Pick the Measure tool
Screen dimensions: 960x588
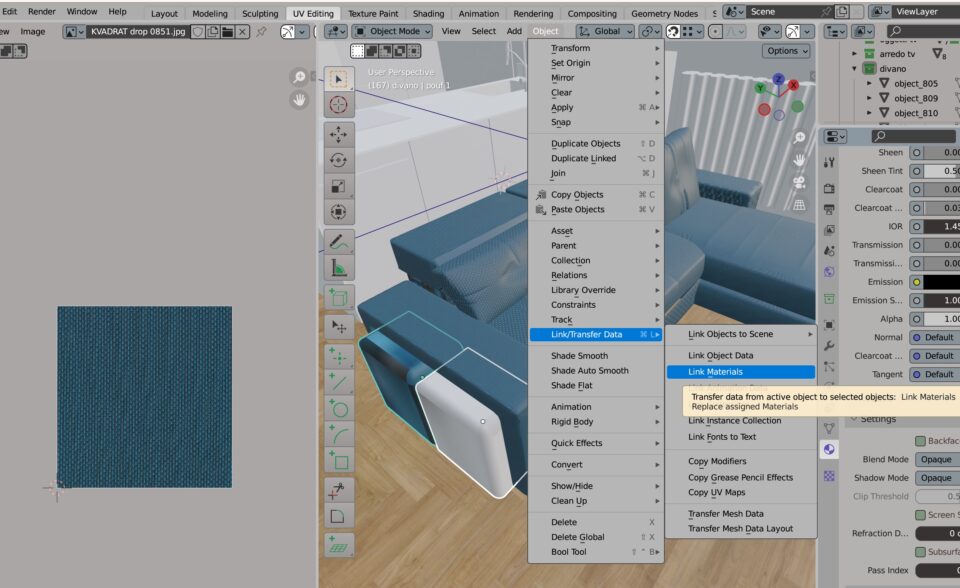pos(339,268)
